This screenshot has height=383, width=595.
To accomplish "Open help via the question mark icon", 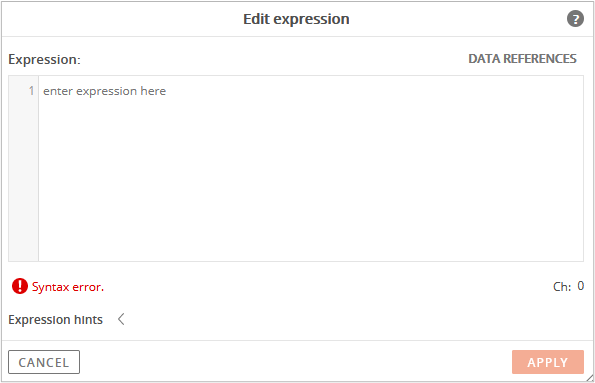I will tap(575, 19).
